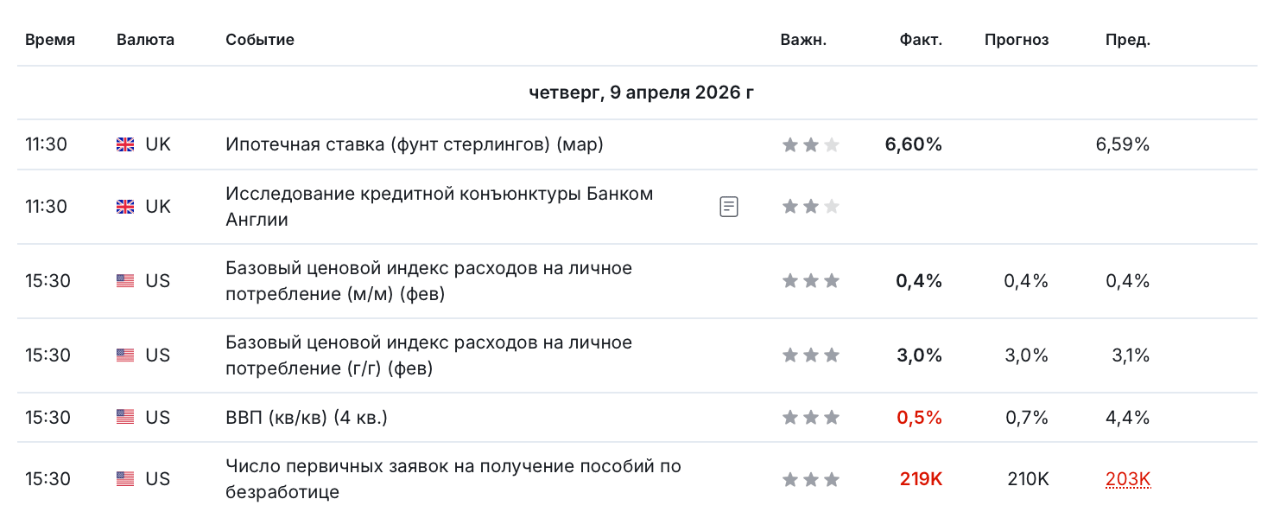Click importance stars in ВВП (кв/кв) row
This screenshot has height=512, width=1280.
tap(810, 418)
